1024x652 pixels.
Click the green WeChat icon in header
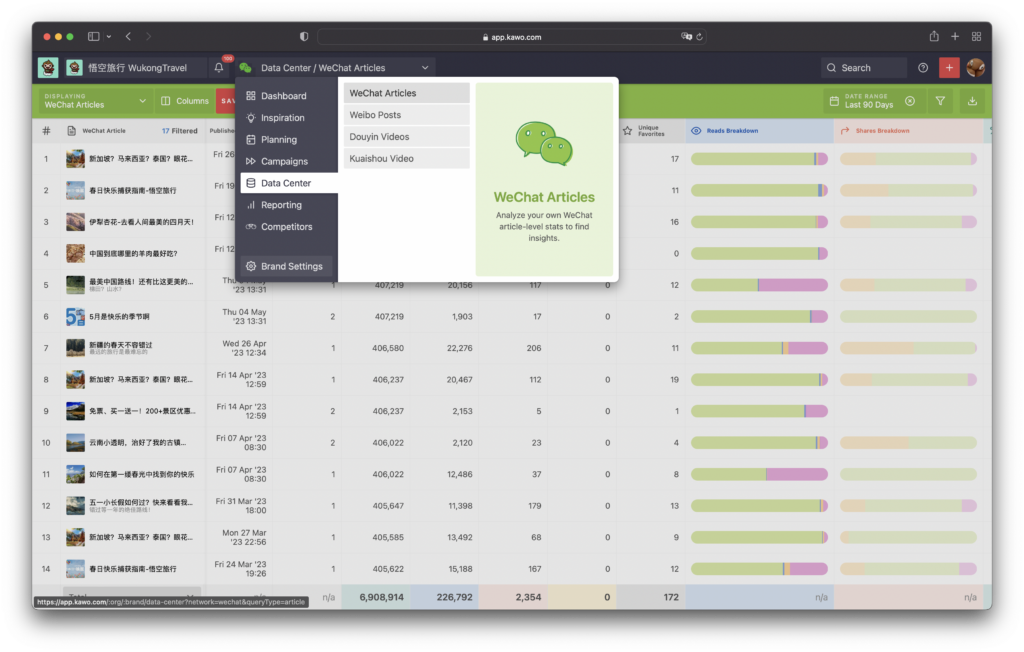tap(246, 67)
